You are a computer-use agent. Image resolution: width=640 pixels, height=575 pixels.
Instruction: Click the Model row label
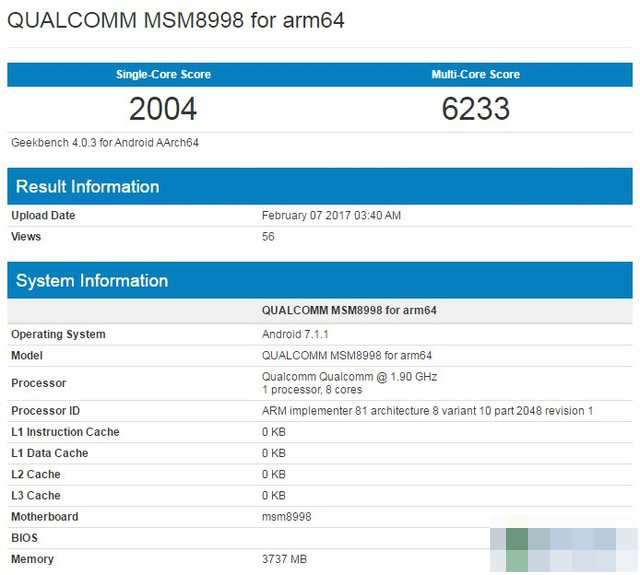27,355
